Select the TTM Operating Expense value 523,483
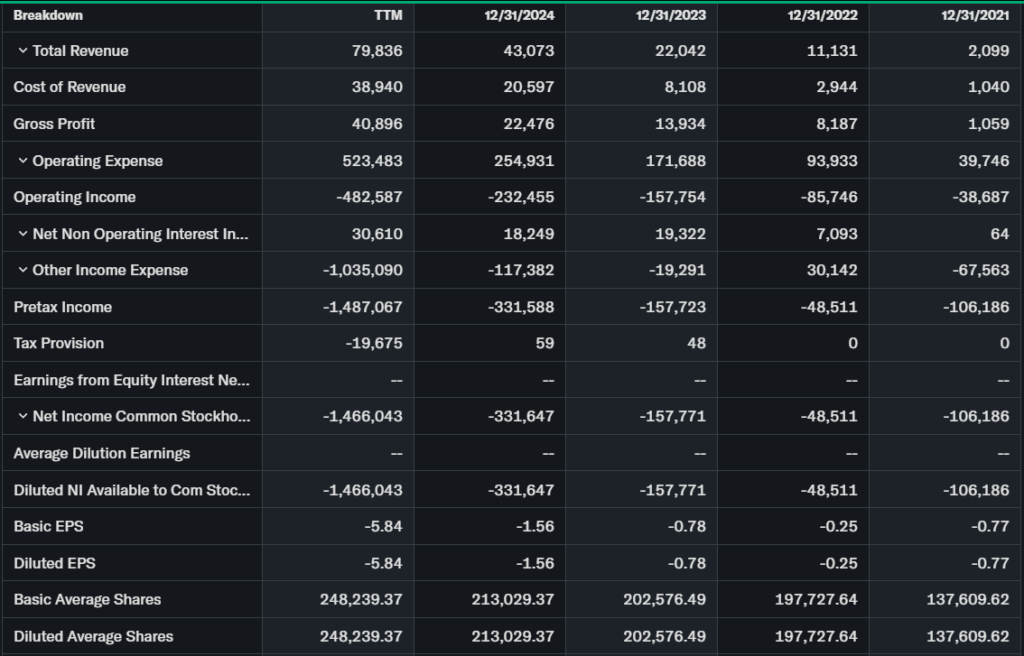 tap(372, 161)
